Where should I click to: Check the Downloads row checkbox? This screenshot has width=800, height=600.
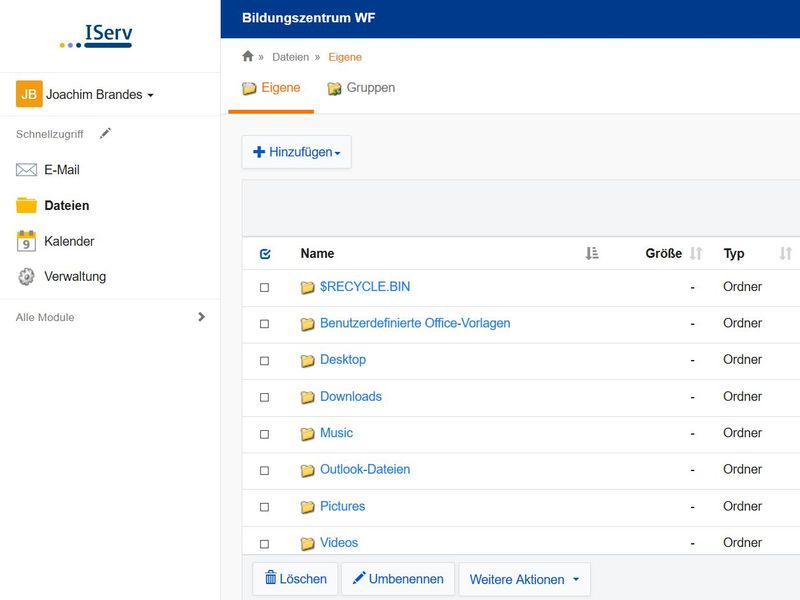coord(264,397)
